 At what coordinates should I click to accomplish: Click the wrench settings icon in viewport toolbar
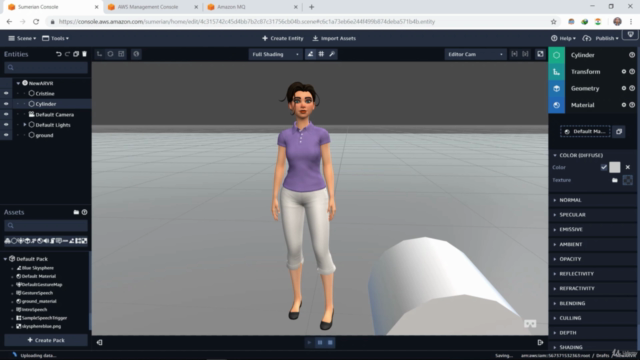[x=332, y=54]
